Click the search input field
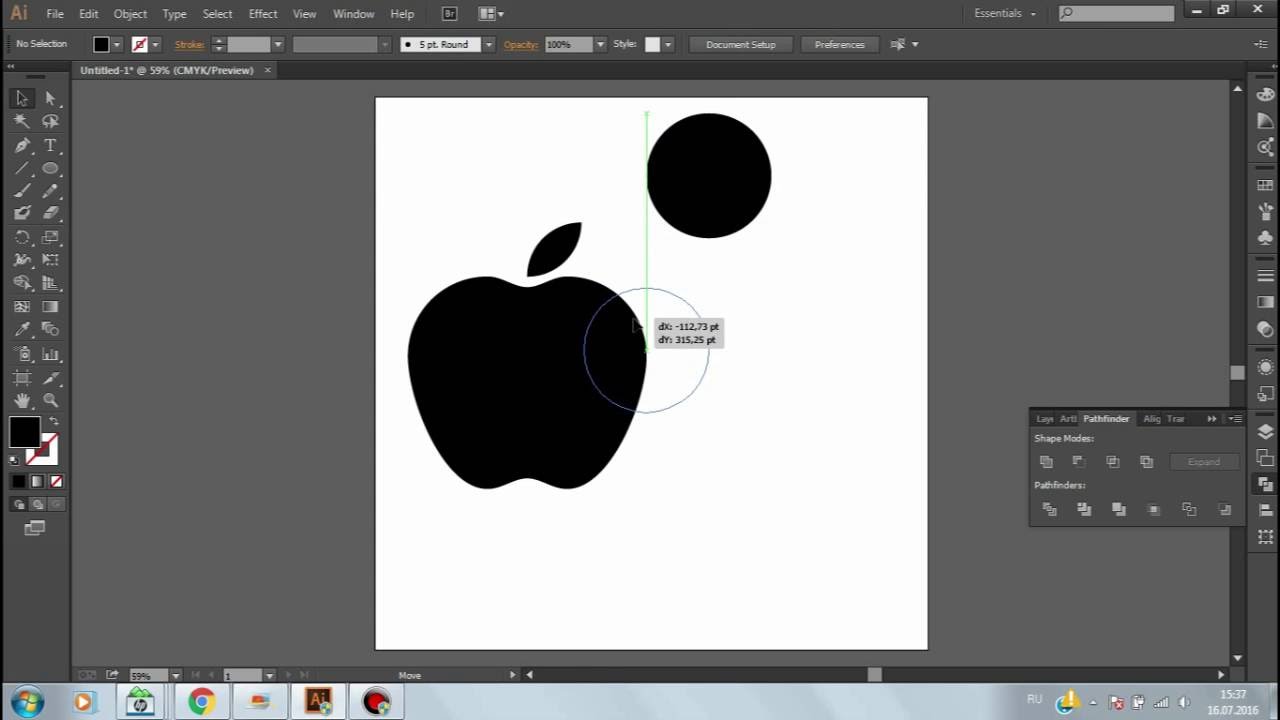Viewport: 1280px width, 720px height. tap(1116, 13)
